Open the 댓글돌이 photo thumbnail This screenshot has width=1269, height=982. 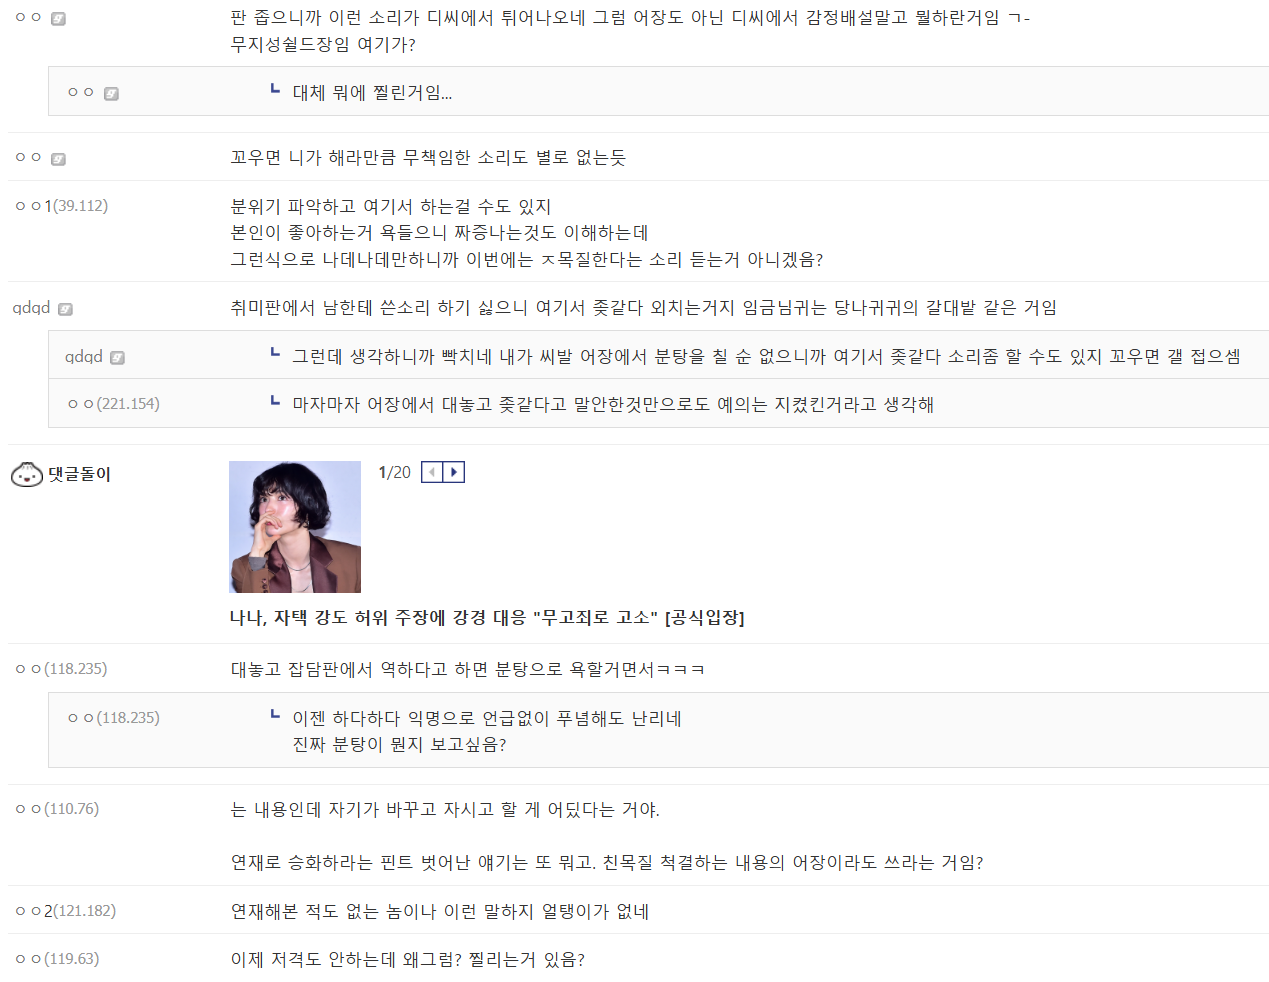tap(295, 527)
